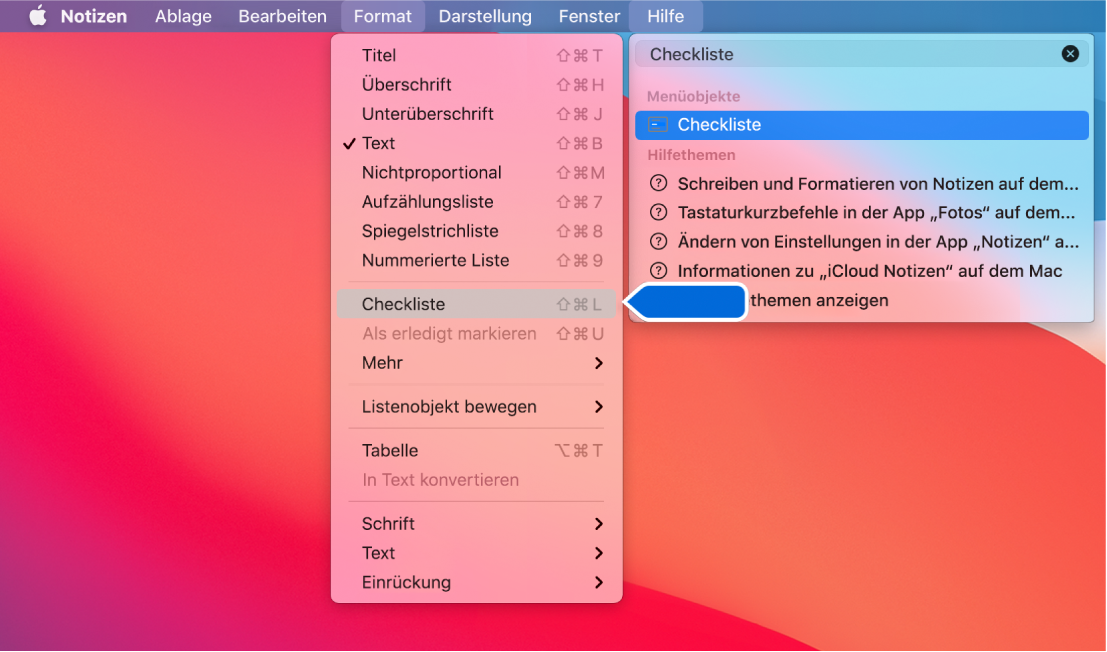This screenshot has height=652, width=1107.
Task: Click the question mark icon next to "iCloud Notizen"
Action: tap(659, 270)
